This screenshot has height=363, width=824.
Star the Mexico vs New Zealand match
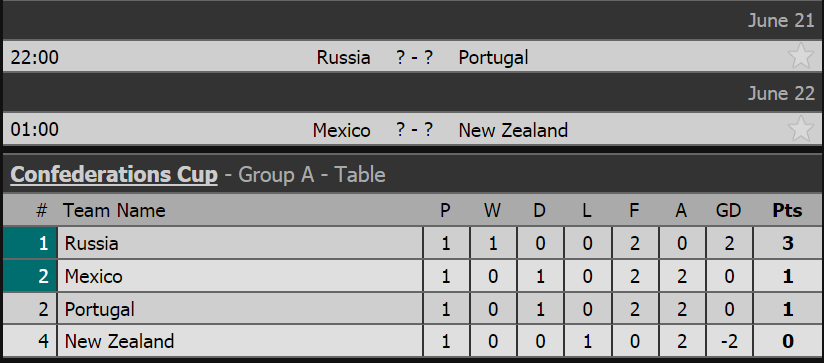pyautogui.click(x=801, y=128)
